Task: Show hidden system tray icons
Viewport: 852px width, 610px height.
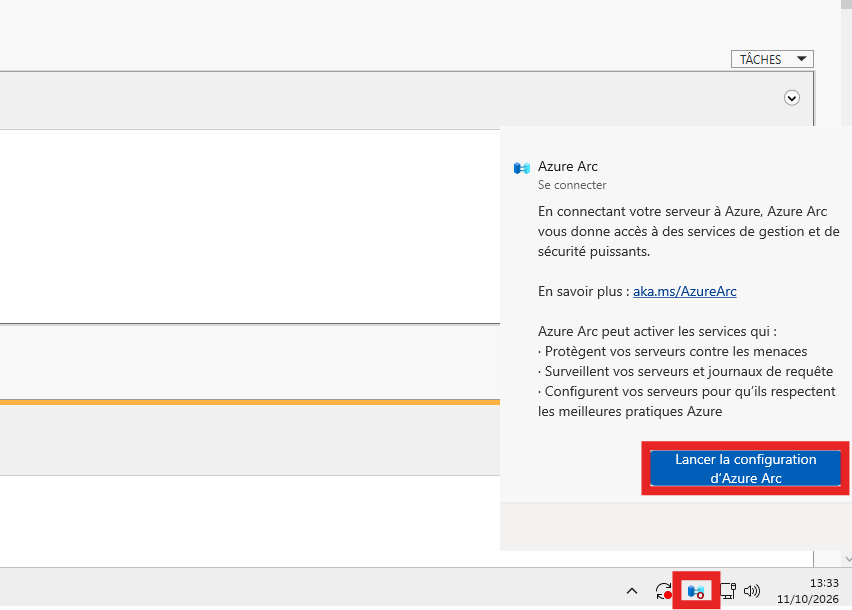Action: [632, 590]
